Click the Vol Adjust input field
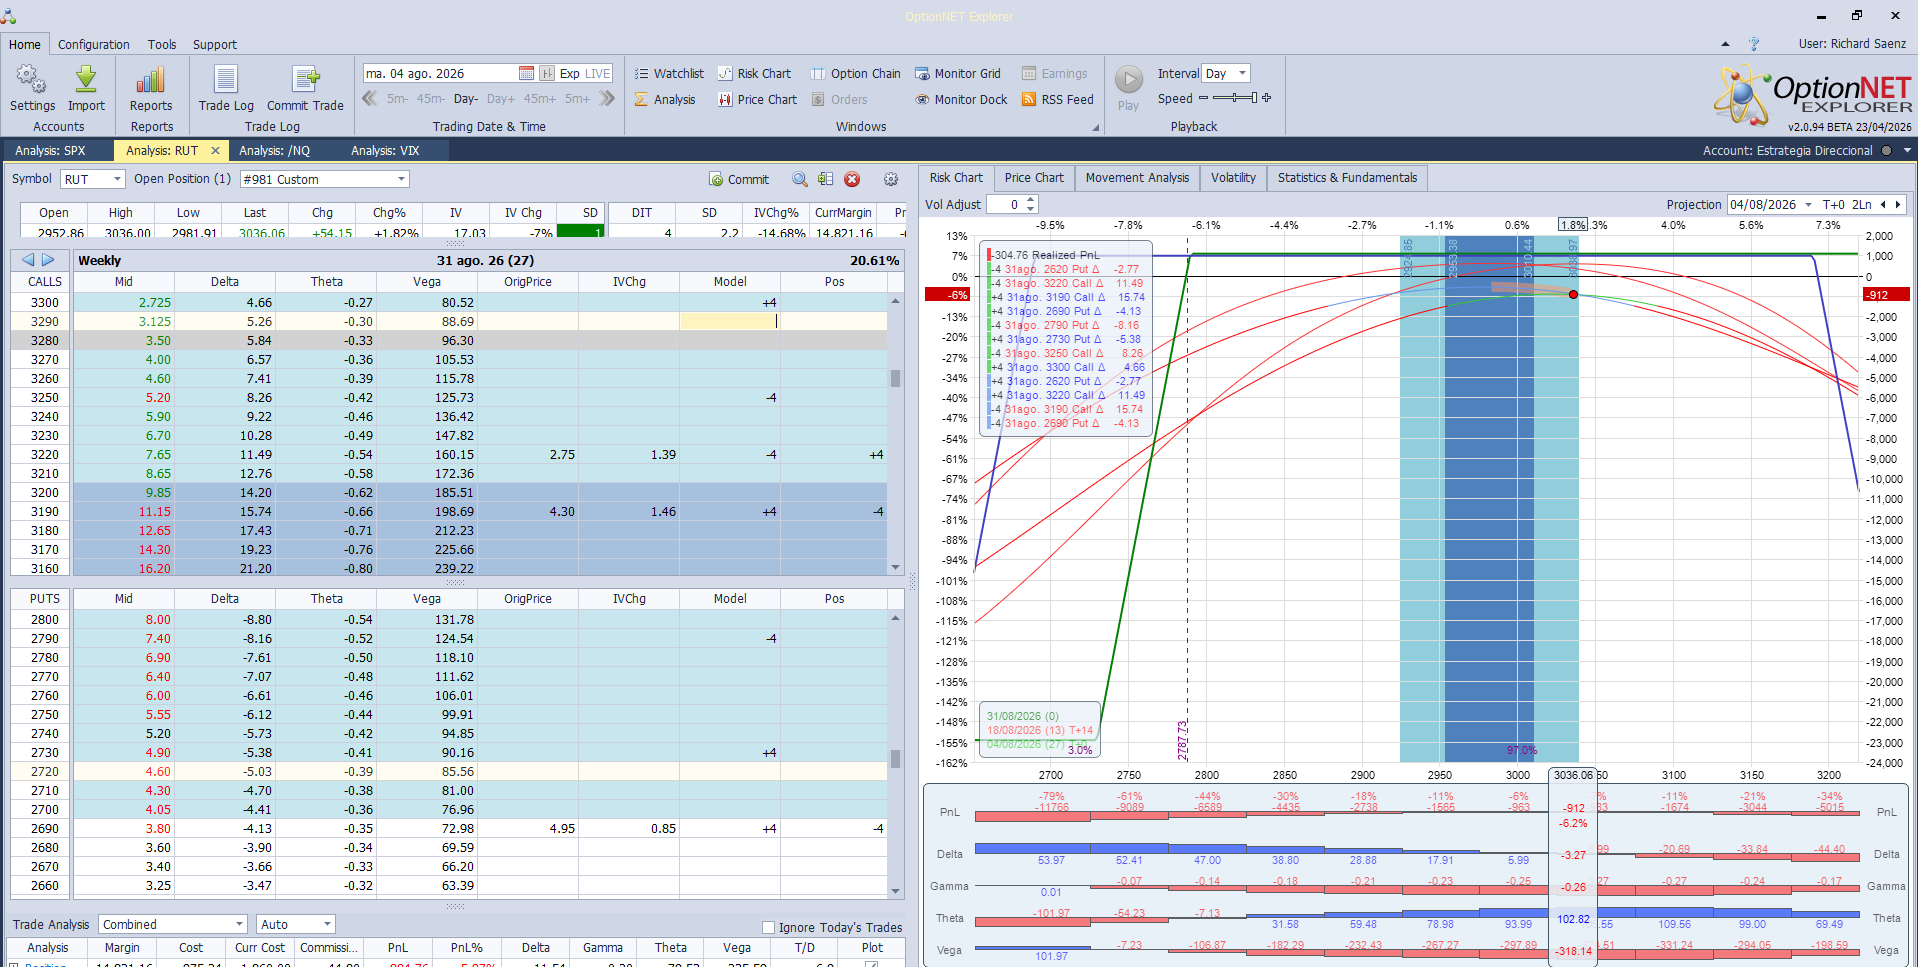 click(1005, 204)
